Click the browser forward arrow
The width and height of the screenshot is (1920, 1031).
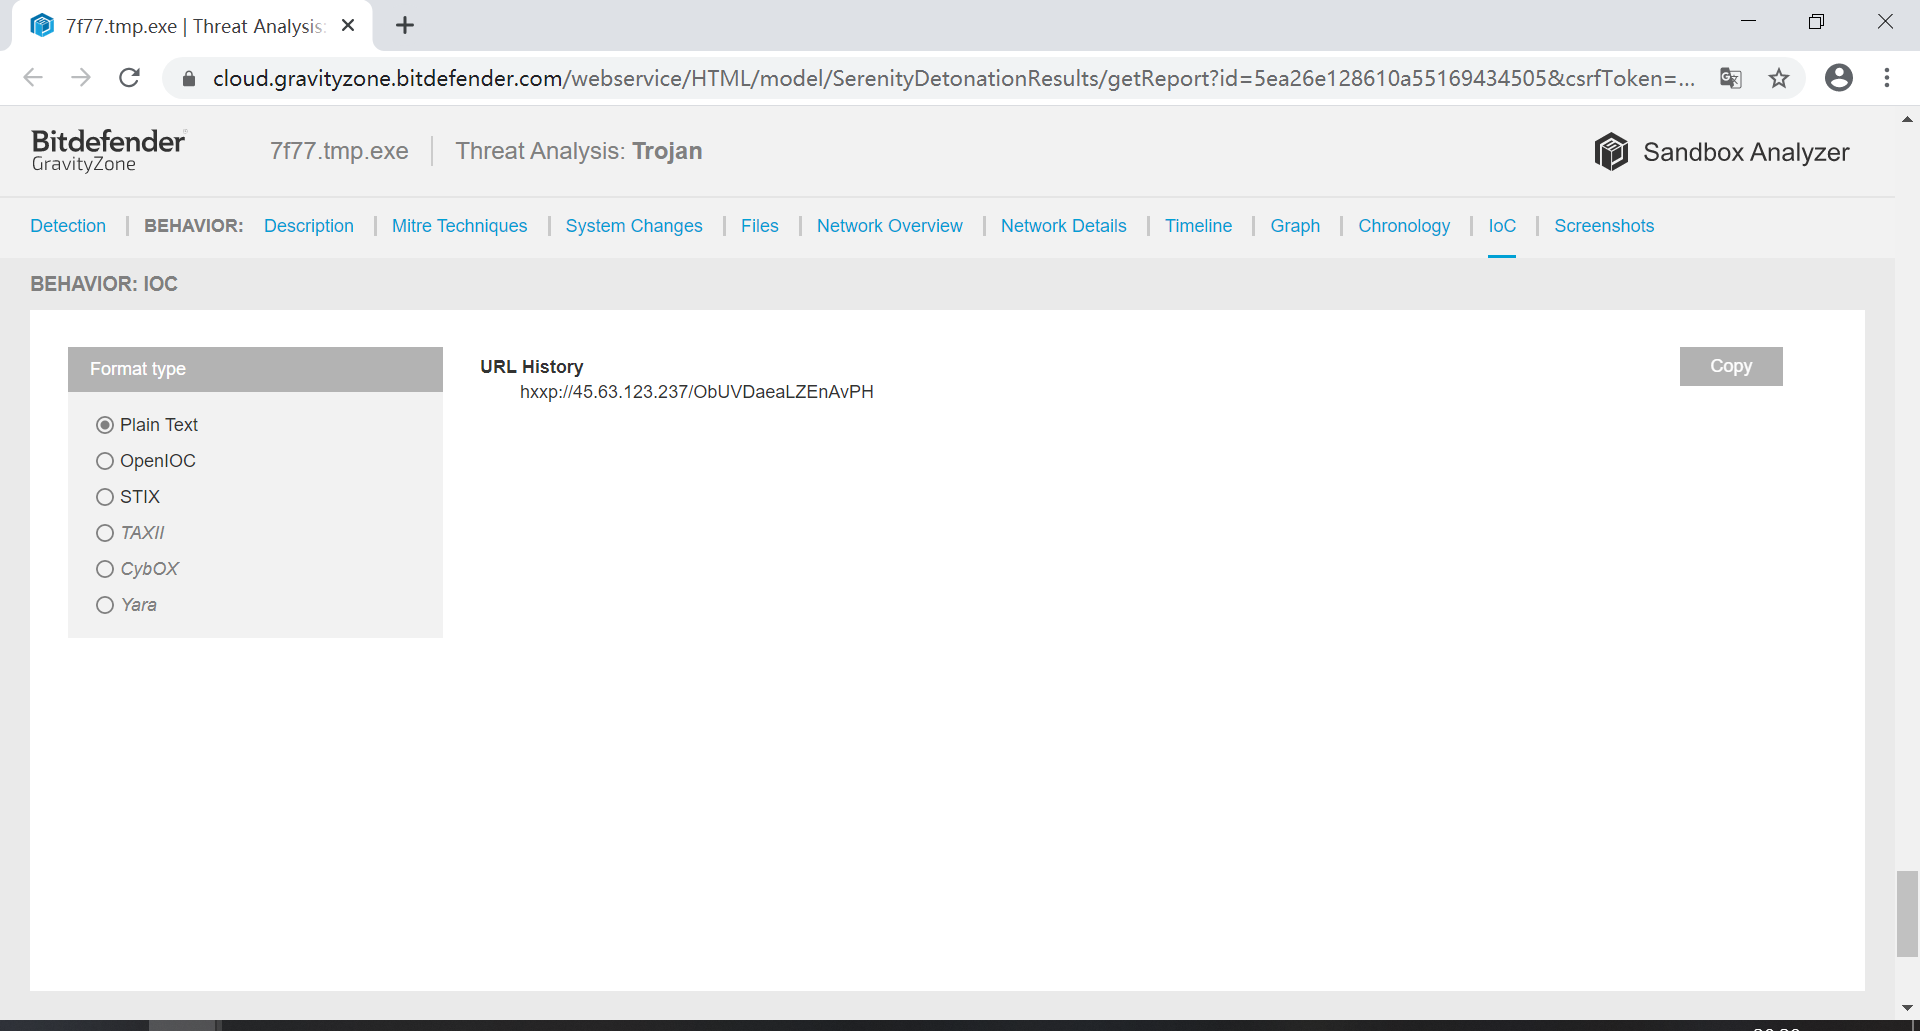pos(81,78)
